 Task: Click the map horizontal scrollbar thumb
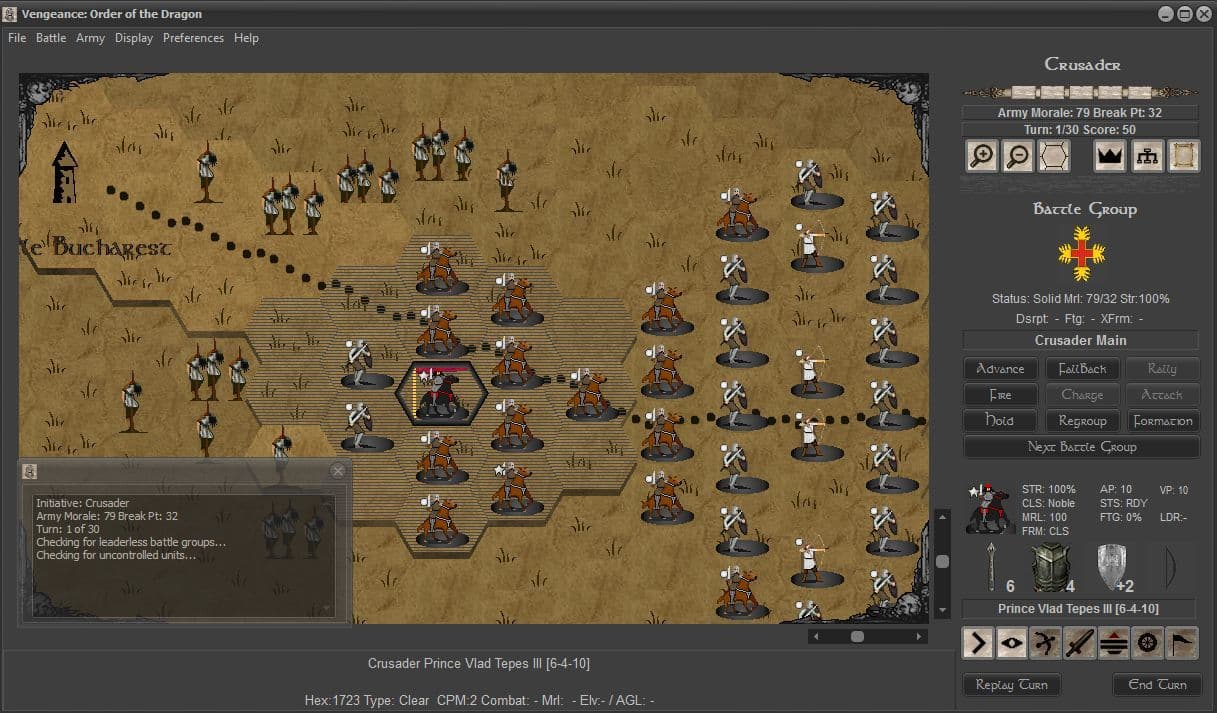[x=857, y=636]
